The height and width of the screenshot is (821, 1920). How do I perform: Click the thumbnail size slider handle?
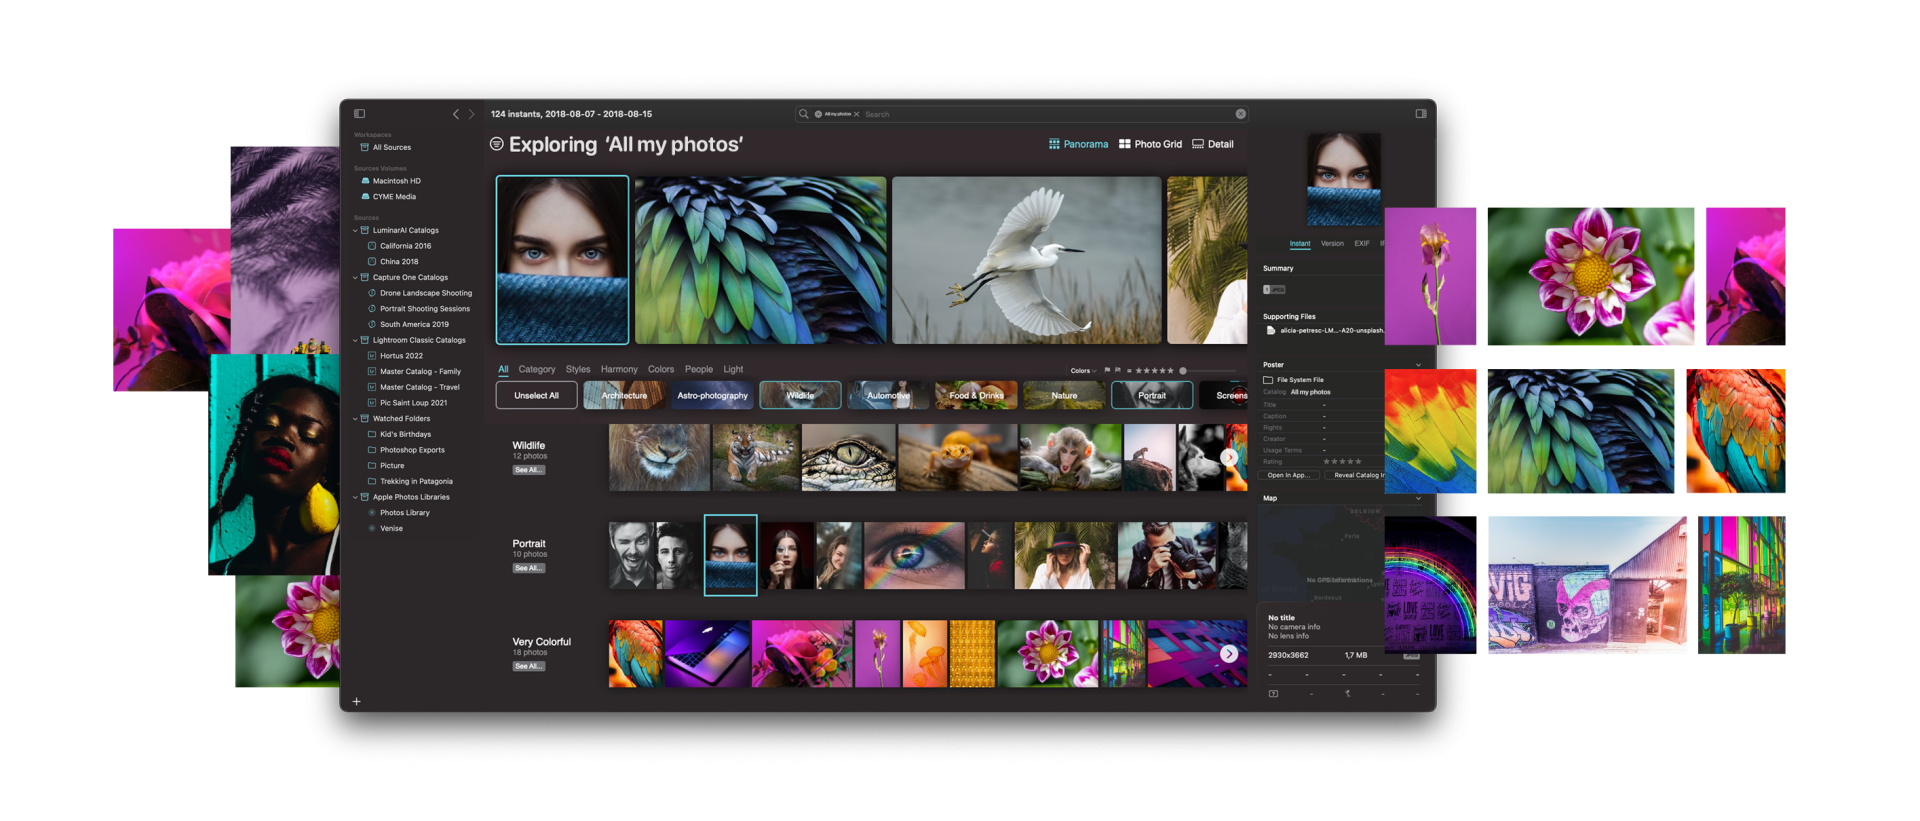tap(1183, 371)
